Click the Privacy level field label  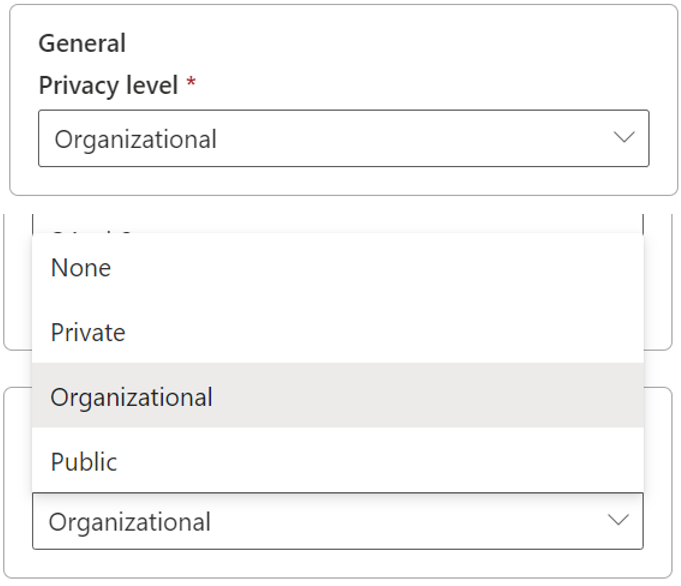pos(108,85)
